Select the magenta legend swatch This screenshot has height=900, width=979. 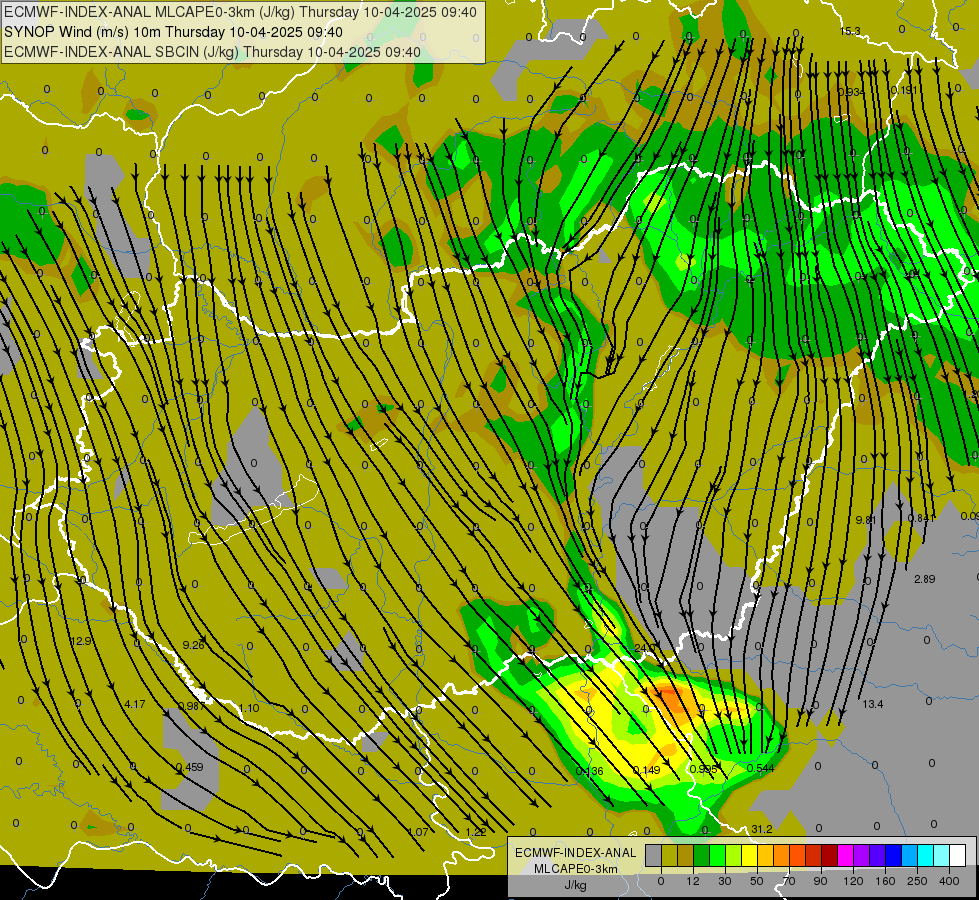tap(845, 855)
